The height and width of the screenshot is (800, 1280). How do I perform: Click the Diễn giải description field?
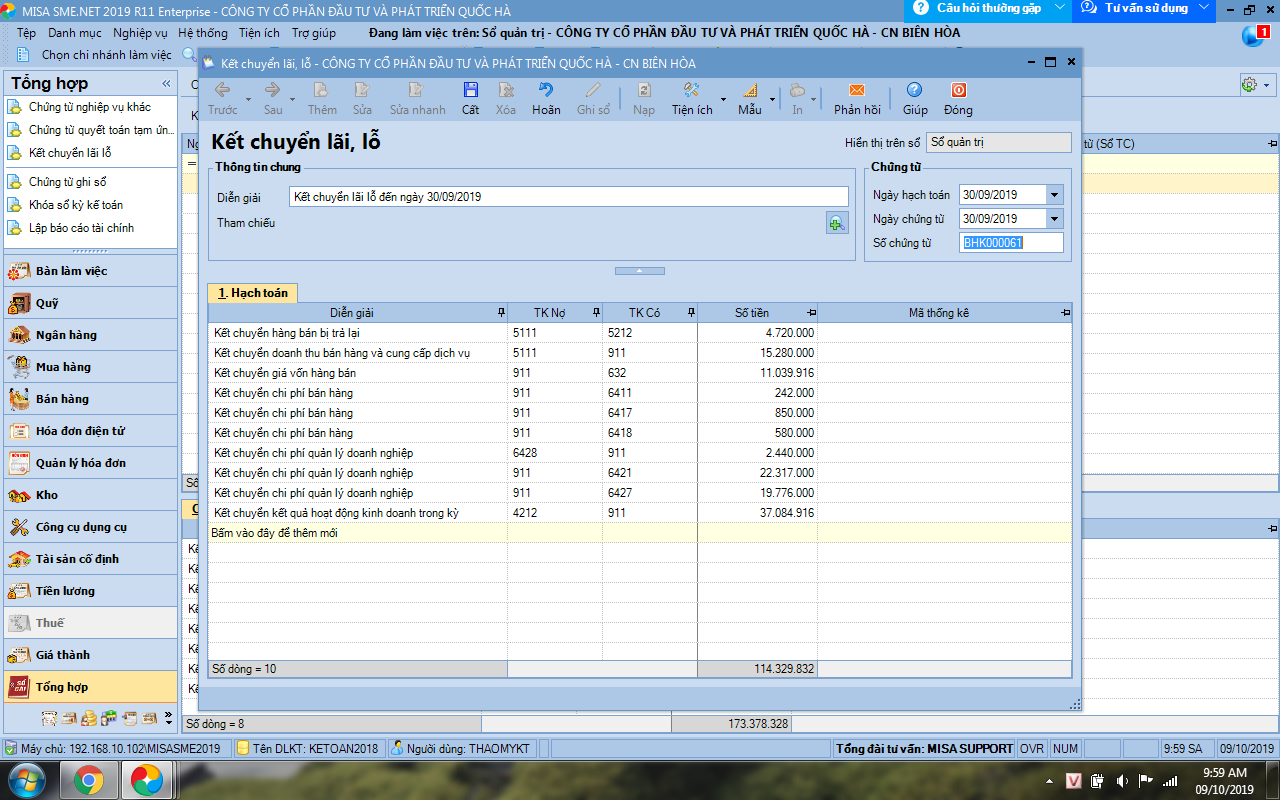(569, 197)
